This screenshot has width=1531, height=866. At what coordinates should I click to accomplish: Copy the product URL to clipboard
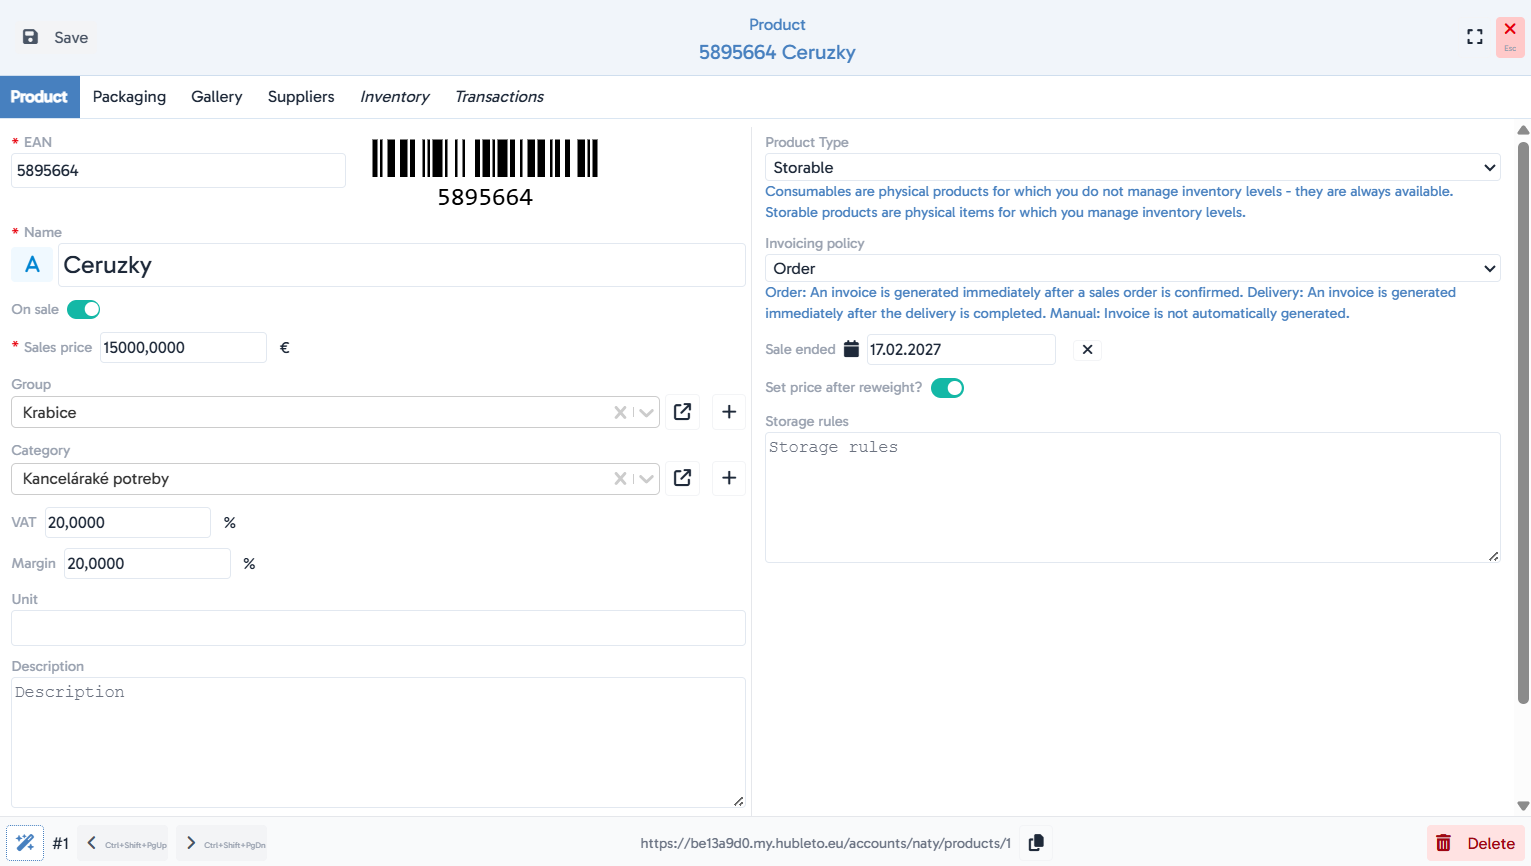[x=1036, y=843]
